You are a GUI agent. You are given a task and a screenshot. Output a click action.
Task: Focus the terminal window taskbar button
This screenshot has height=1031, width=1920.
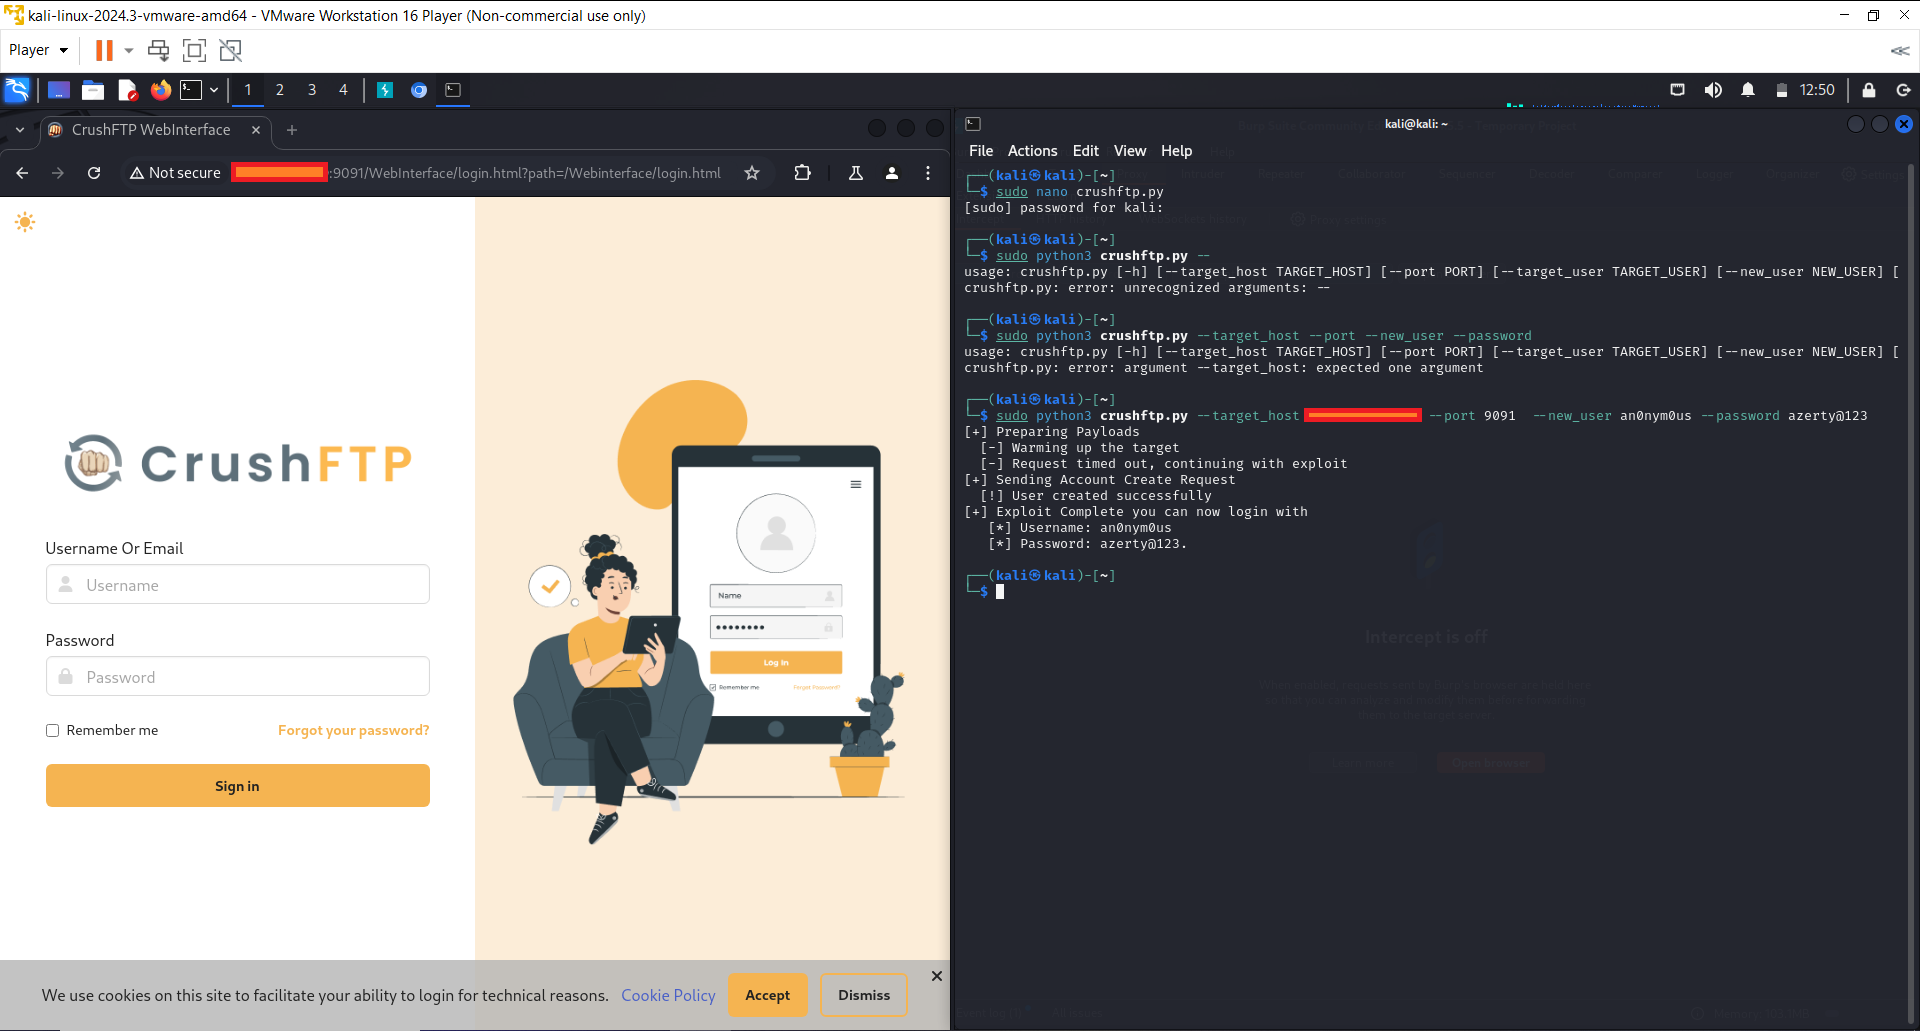click(x=453, y=90)
